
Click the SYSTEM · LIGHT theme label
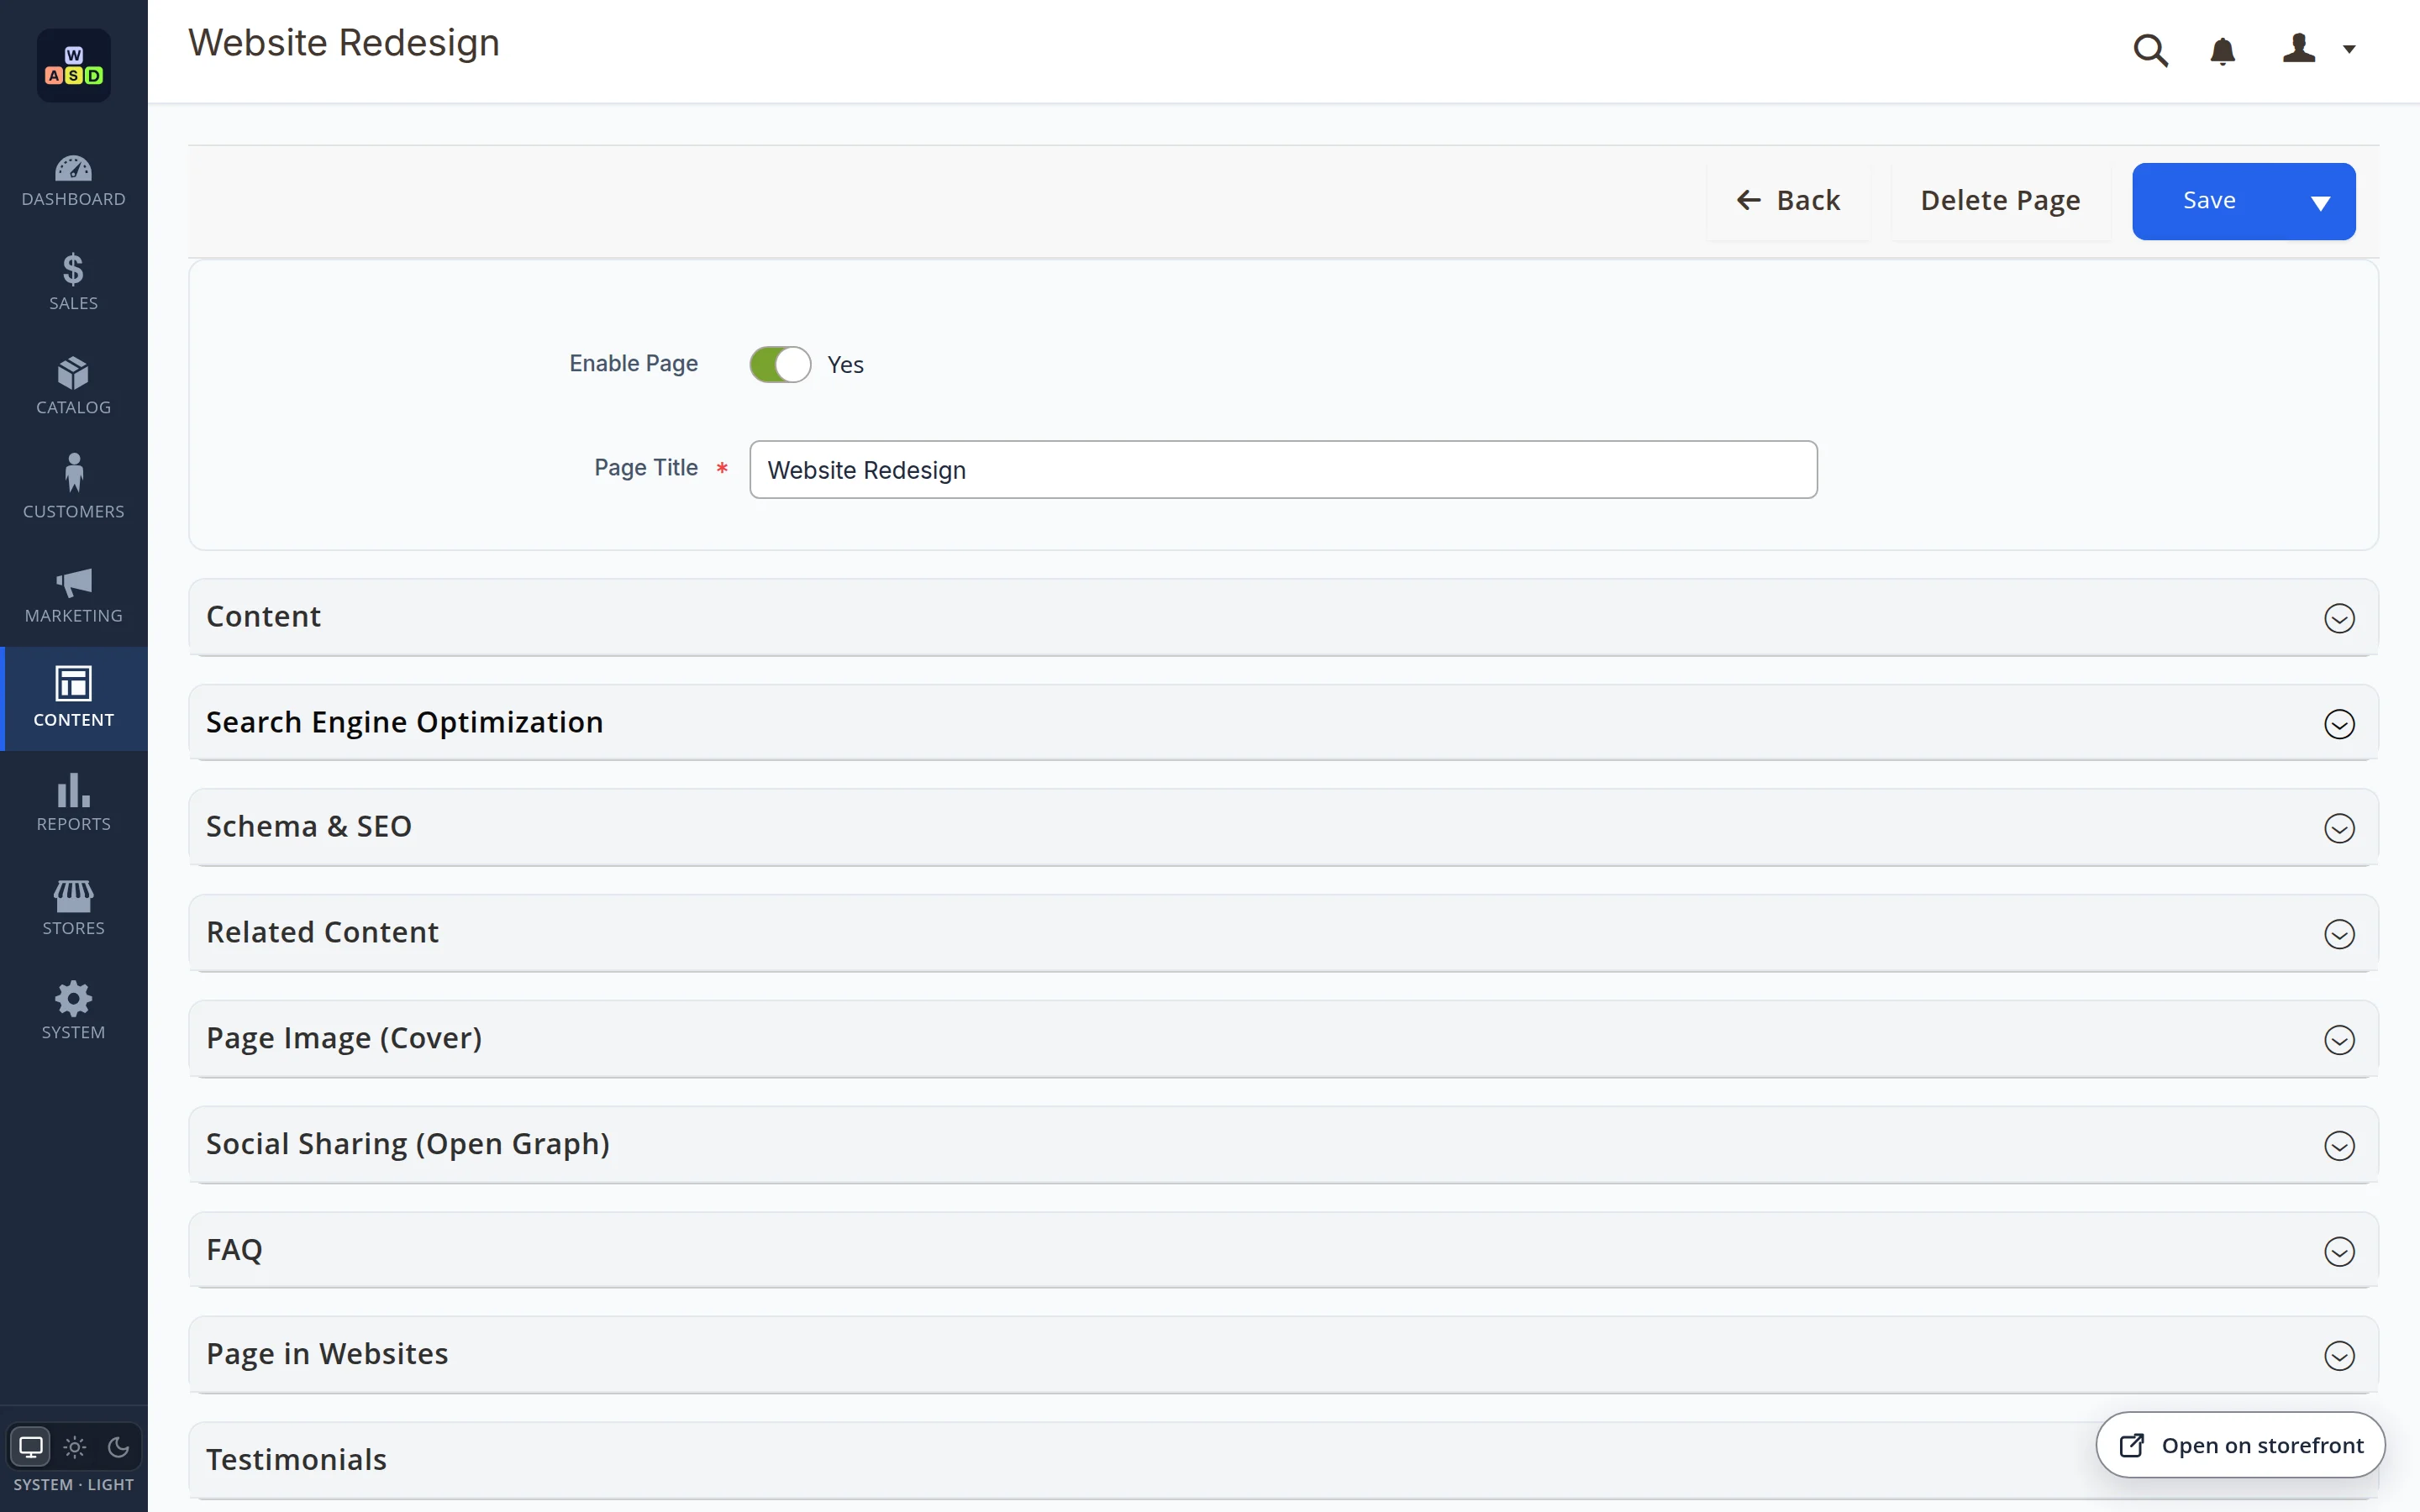[x=73, y=1485]
